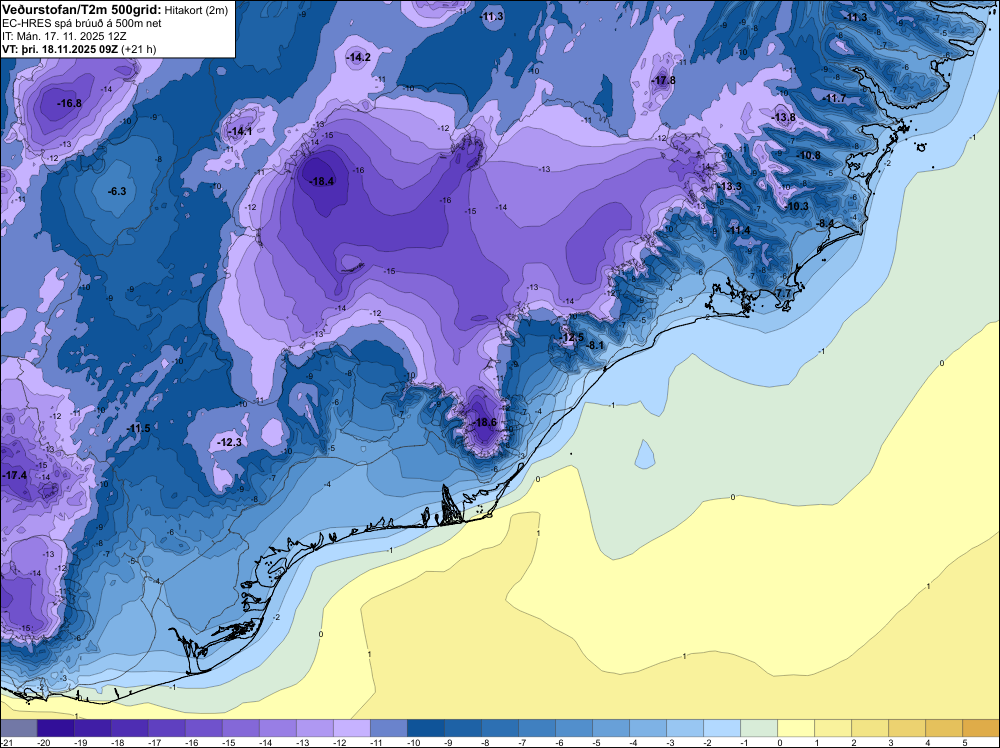Click the -13.3 temperature label
Viewport: 1000px width, 748px height.
click(730, 186)
